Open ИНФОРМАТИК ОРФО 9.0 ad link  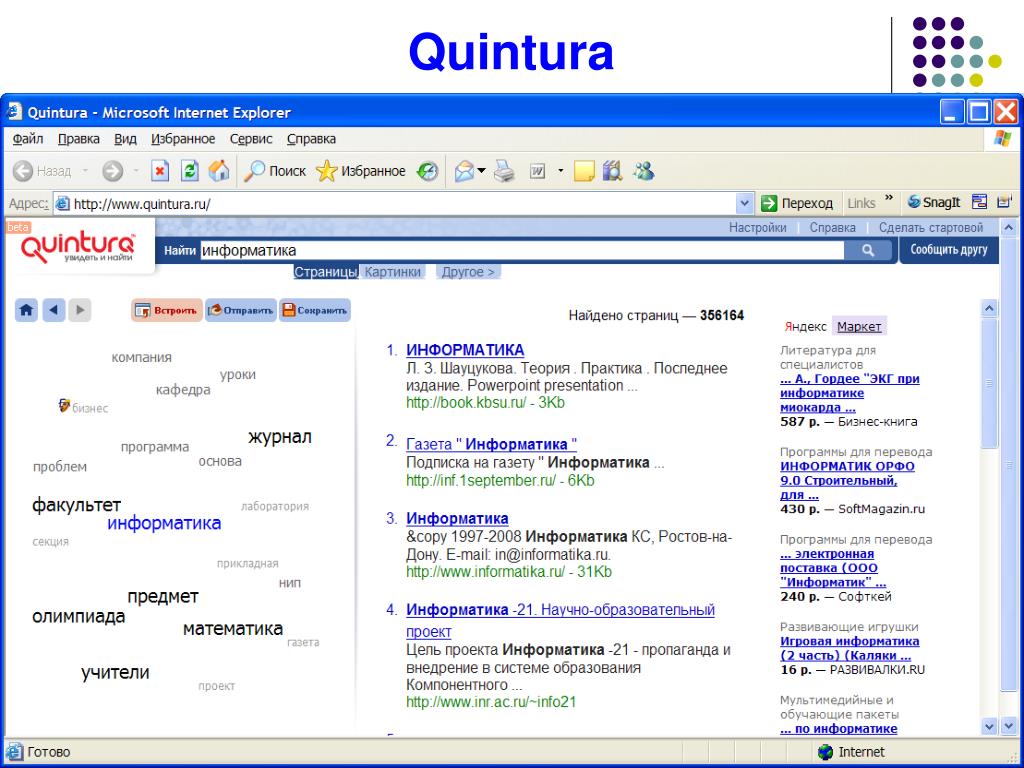pyautogui.click(x=847, y=480)
